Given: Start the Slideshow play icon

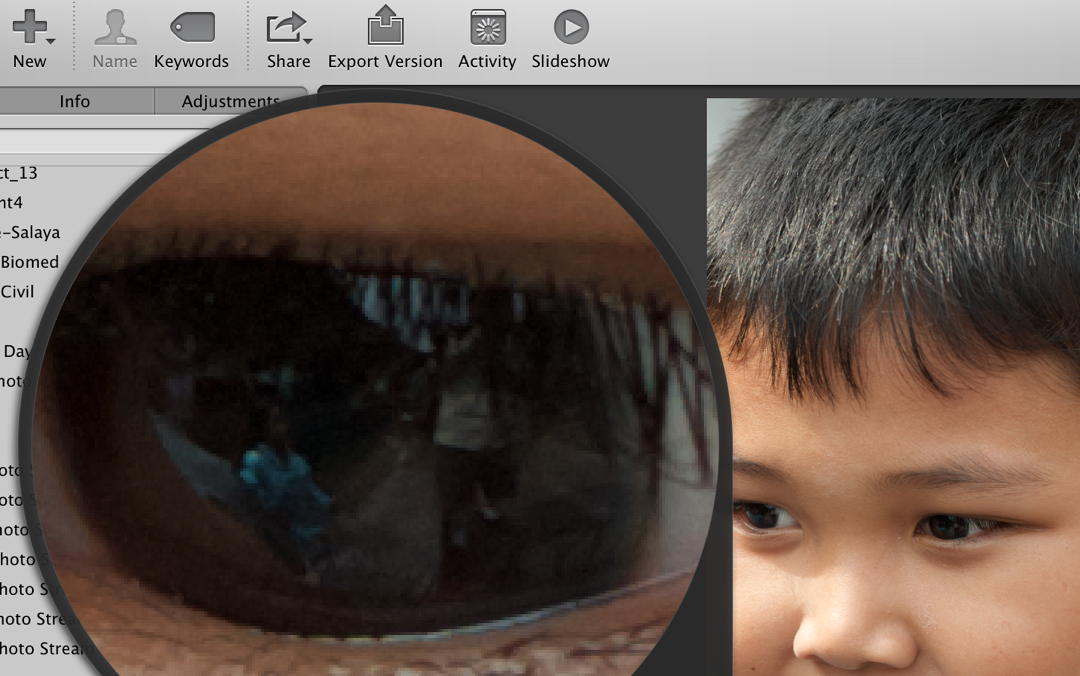Looking at the screenshot, I should coord(571,27).
